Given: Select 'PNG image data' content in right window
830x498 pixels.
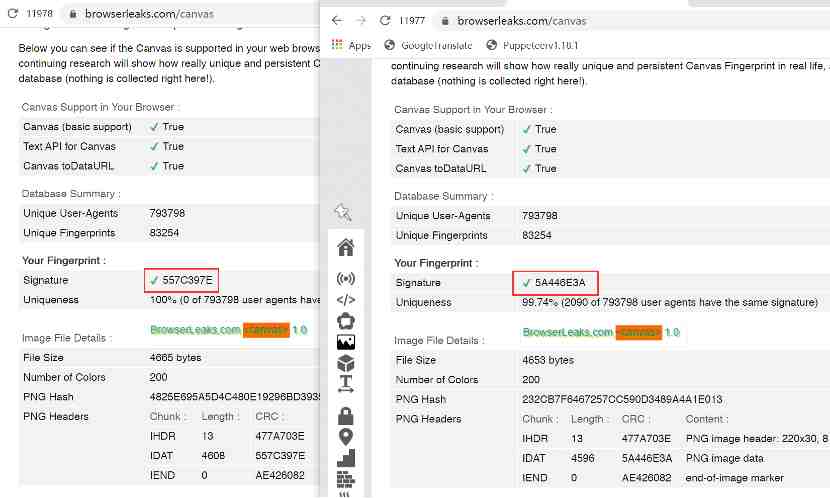Looking at the screenshot, I should [724, 458].
